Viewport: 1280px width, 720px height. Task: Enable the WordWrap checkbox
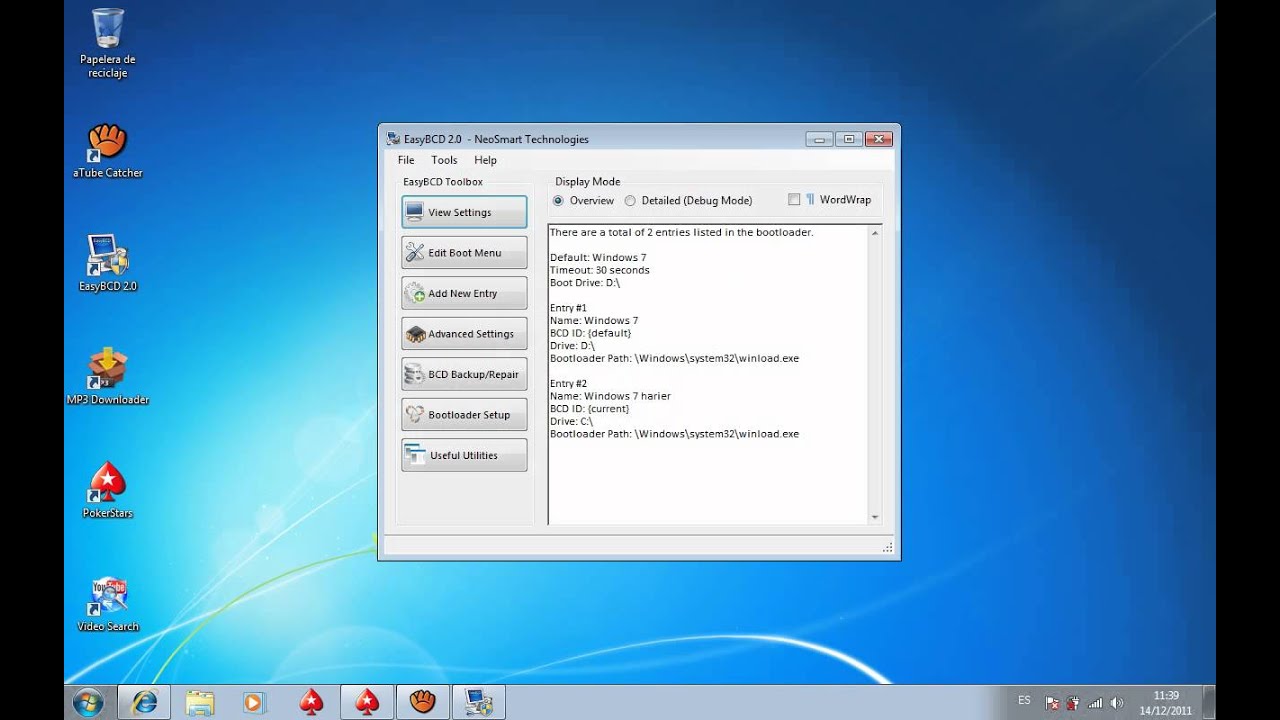(794, 199)
